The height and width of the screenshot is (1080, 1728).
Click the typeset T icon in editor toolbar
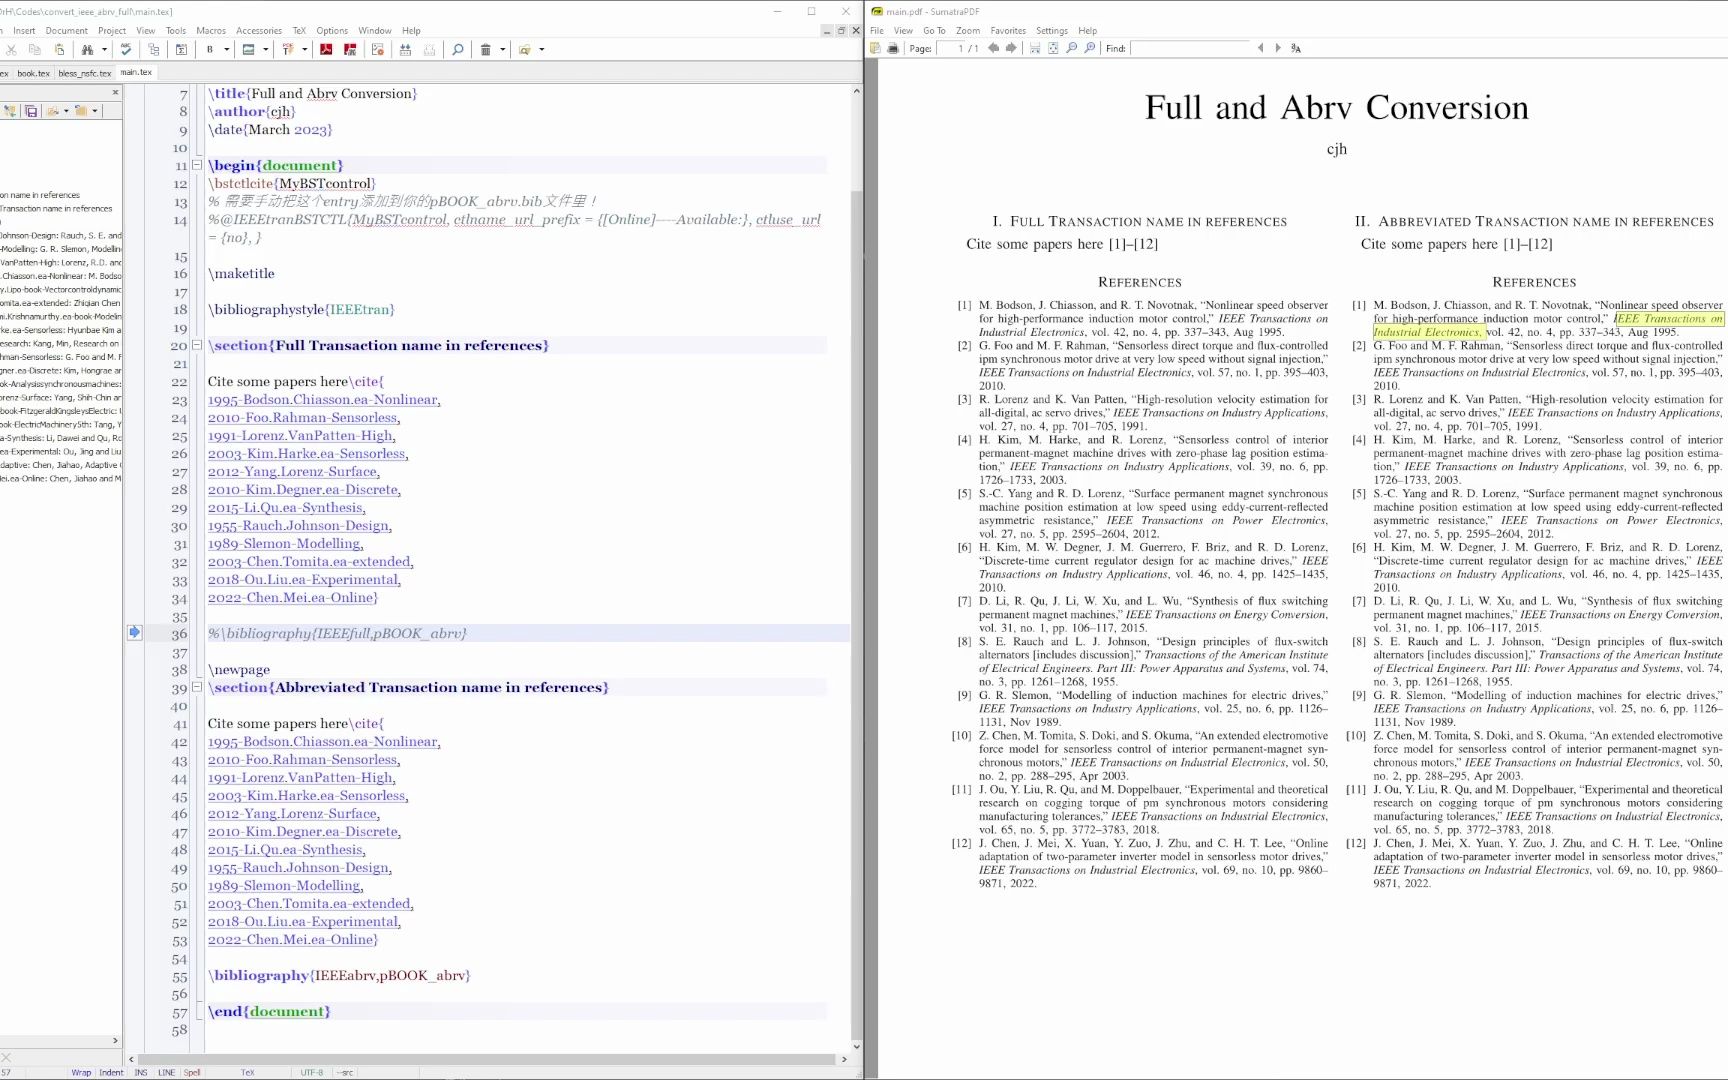point(288,49)
